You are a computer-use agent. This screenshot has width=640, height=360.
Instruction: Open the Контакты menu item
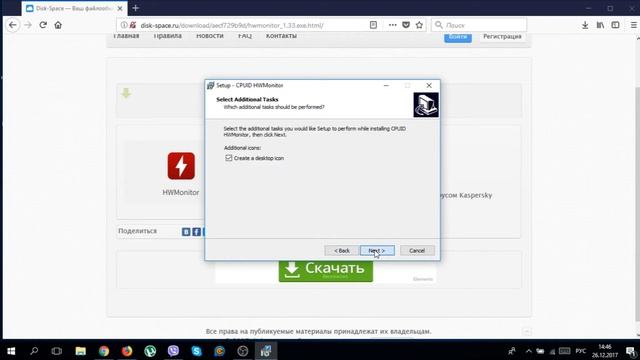point(281,36)
